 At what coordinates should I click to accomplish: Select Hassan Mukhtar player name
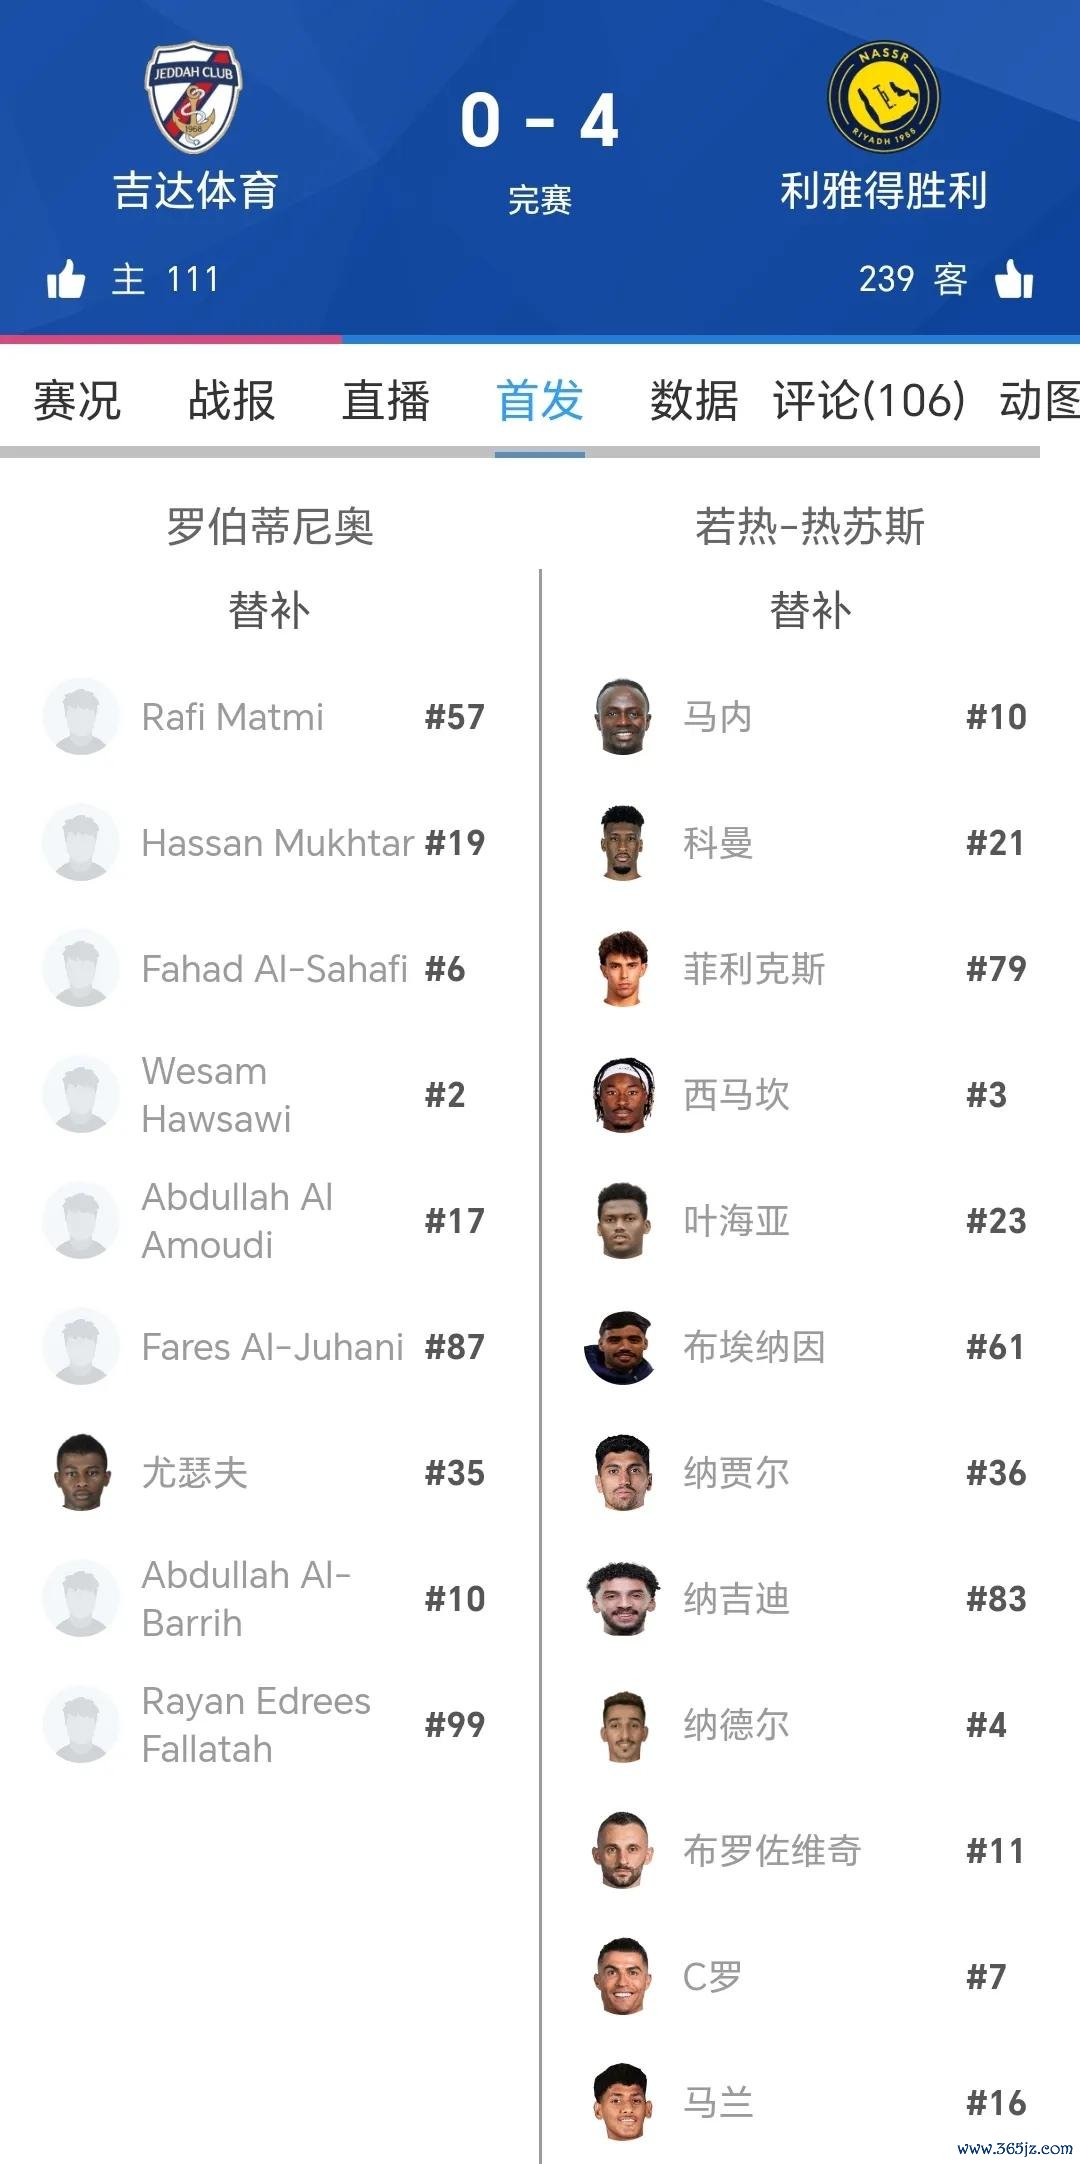pyautogui.click(x=277, y=843)
